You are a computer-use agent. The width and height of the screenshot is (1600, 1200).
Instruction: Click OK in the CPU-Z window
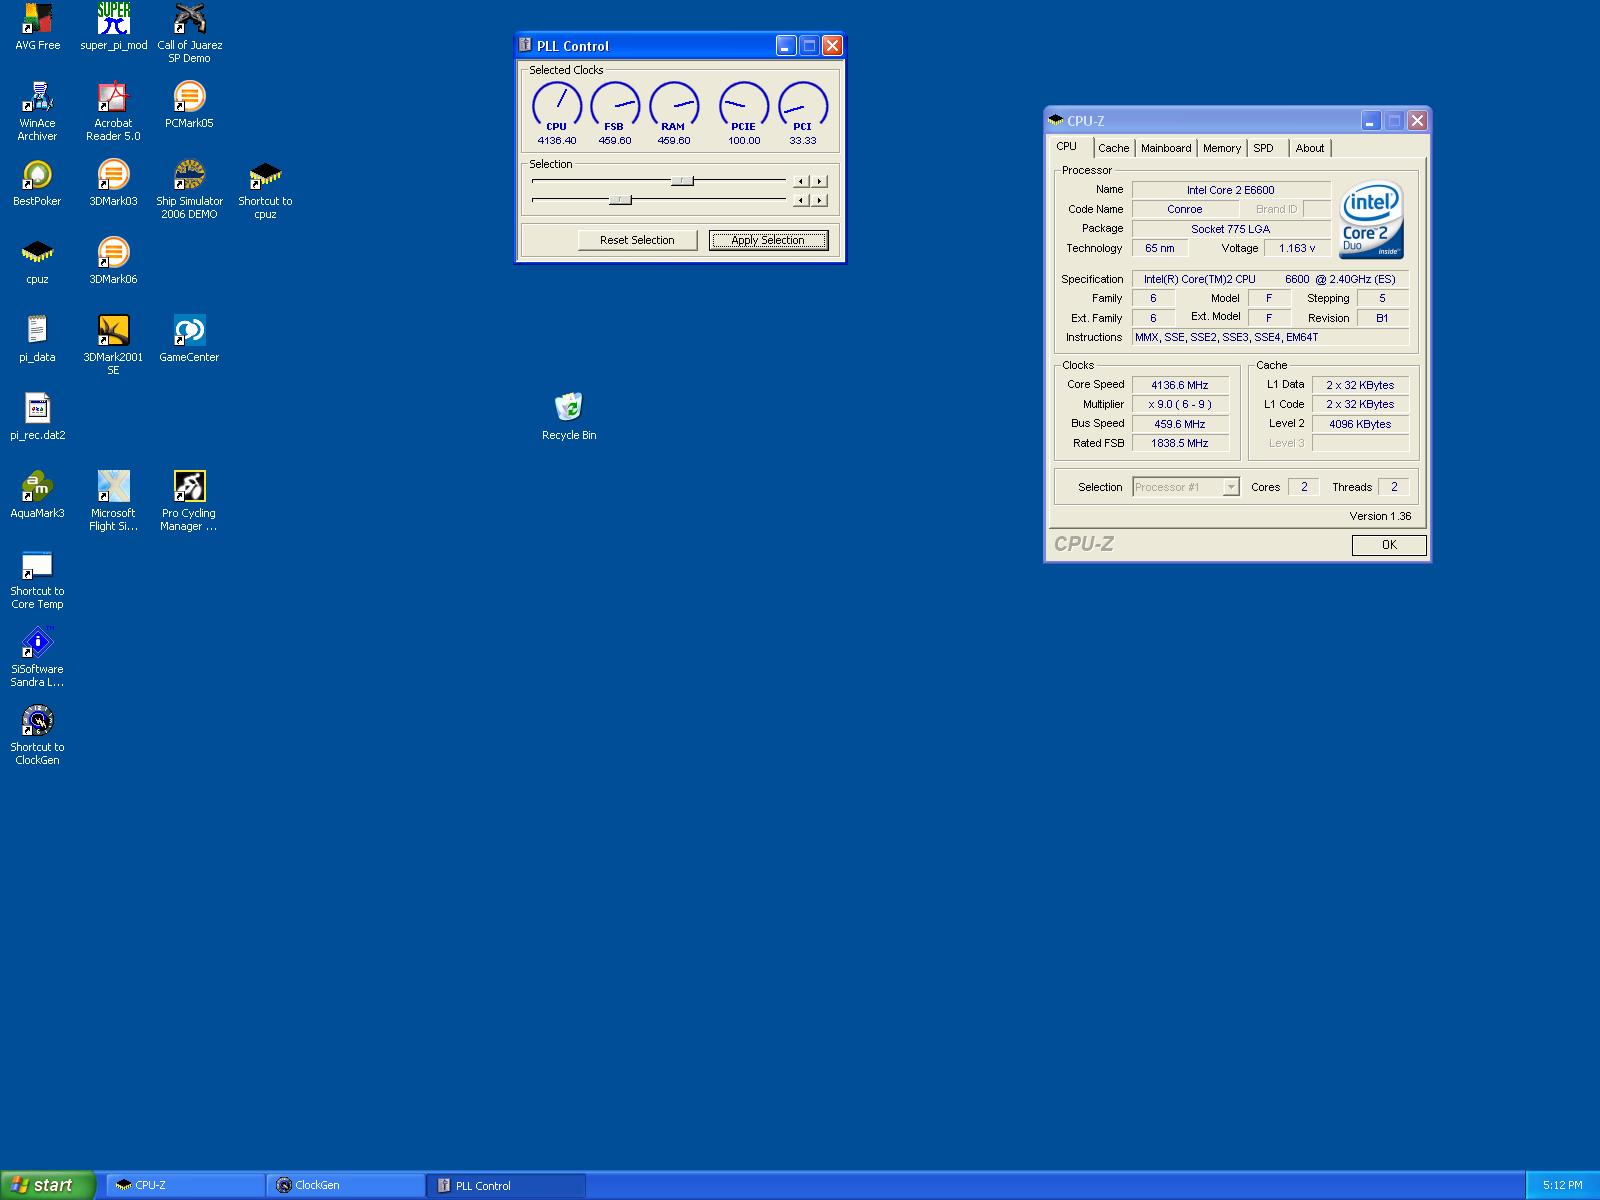[1389, 545]
